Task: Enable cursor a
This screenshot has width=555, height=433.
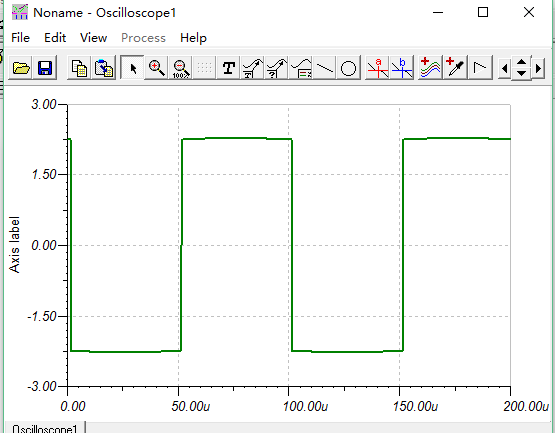Action: 377,67
